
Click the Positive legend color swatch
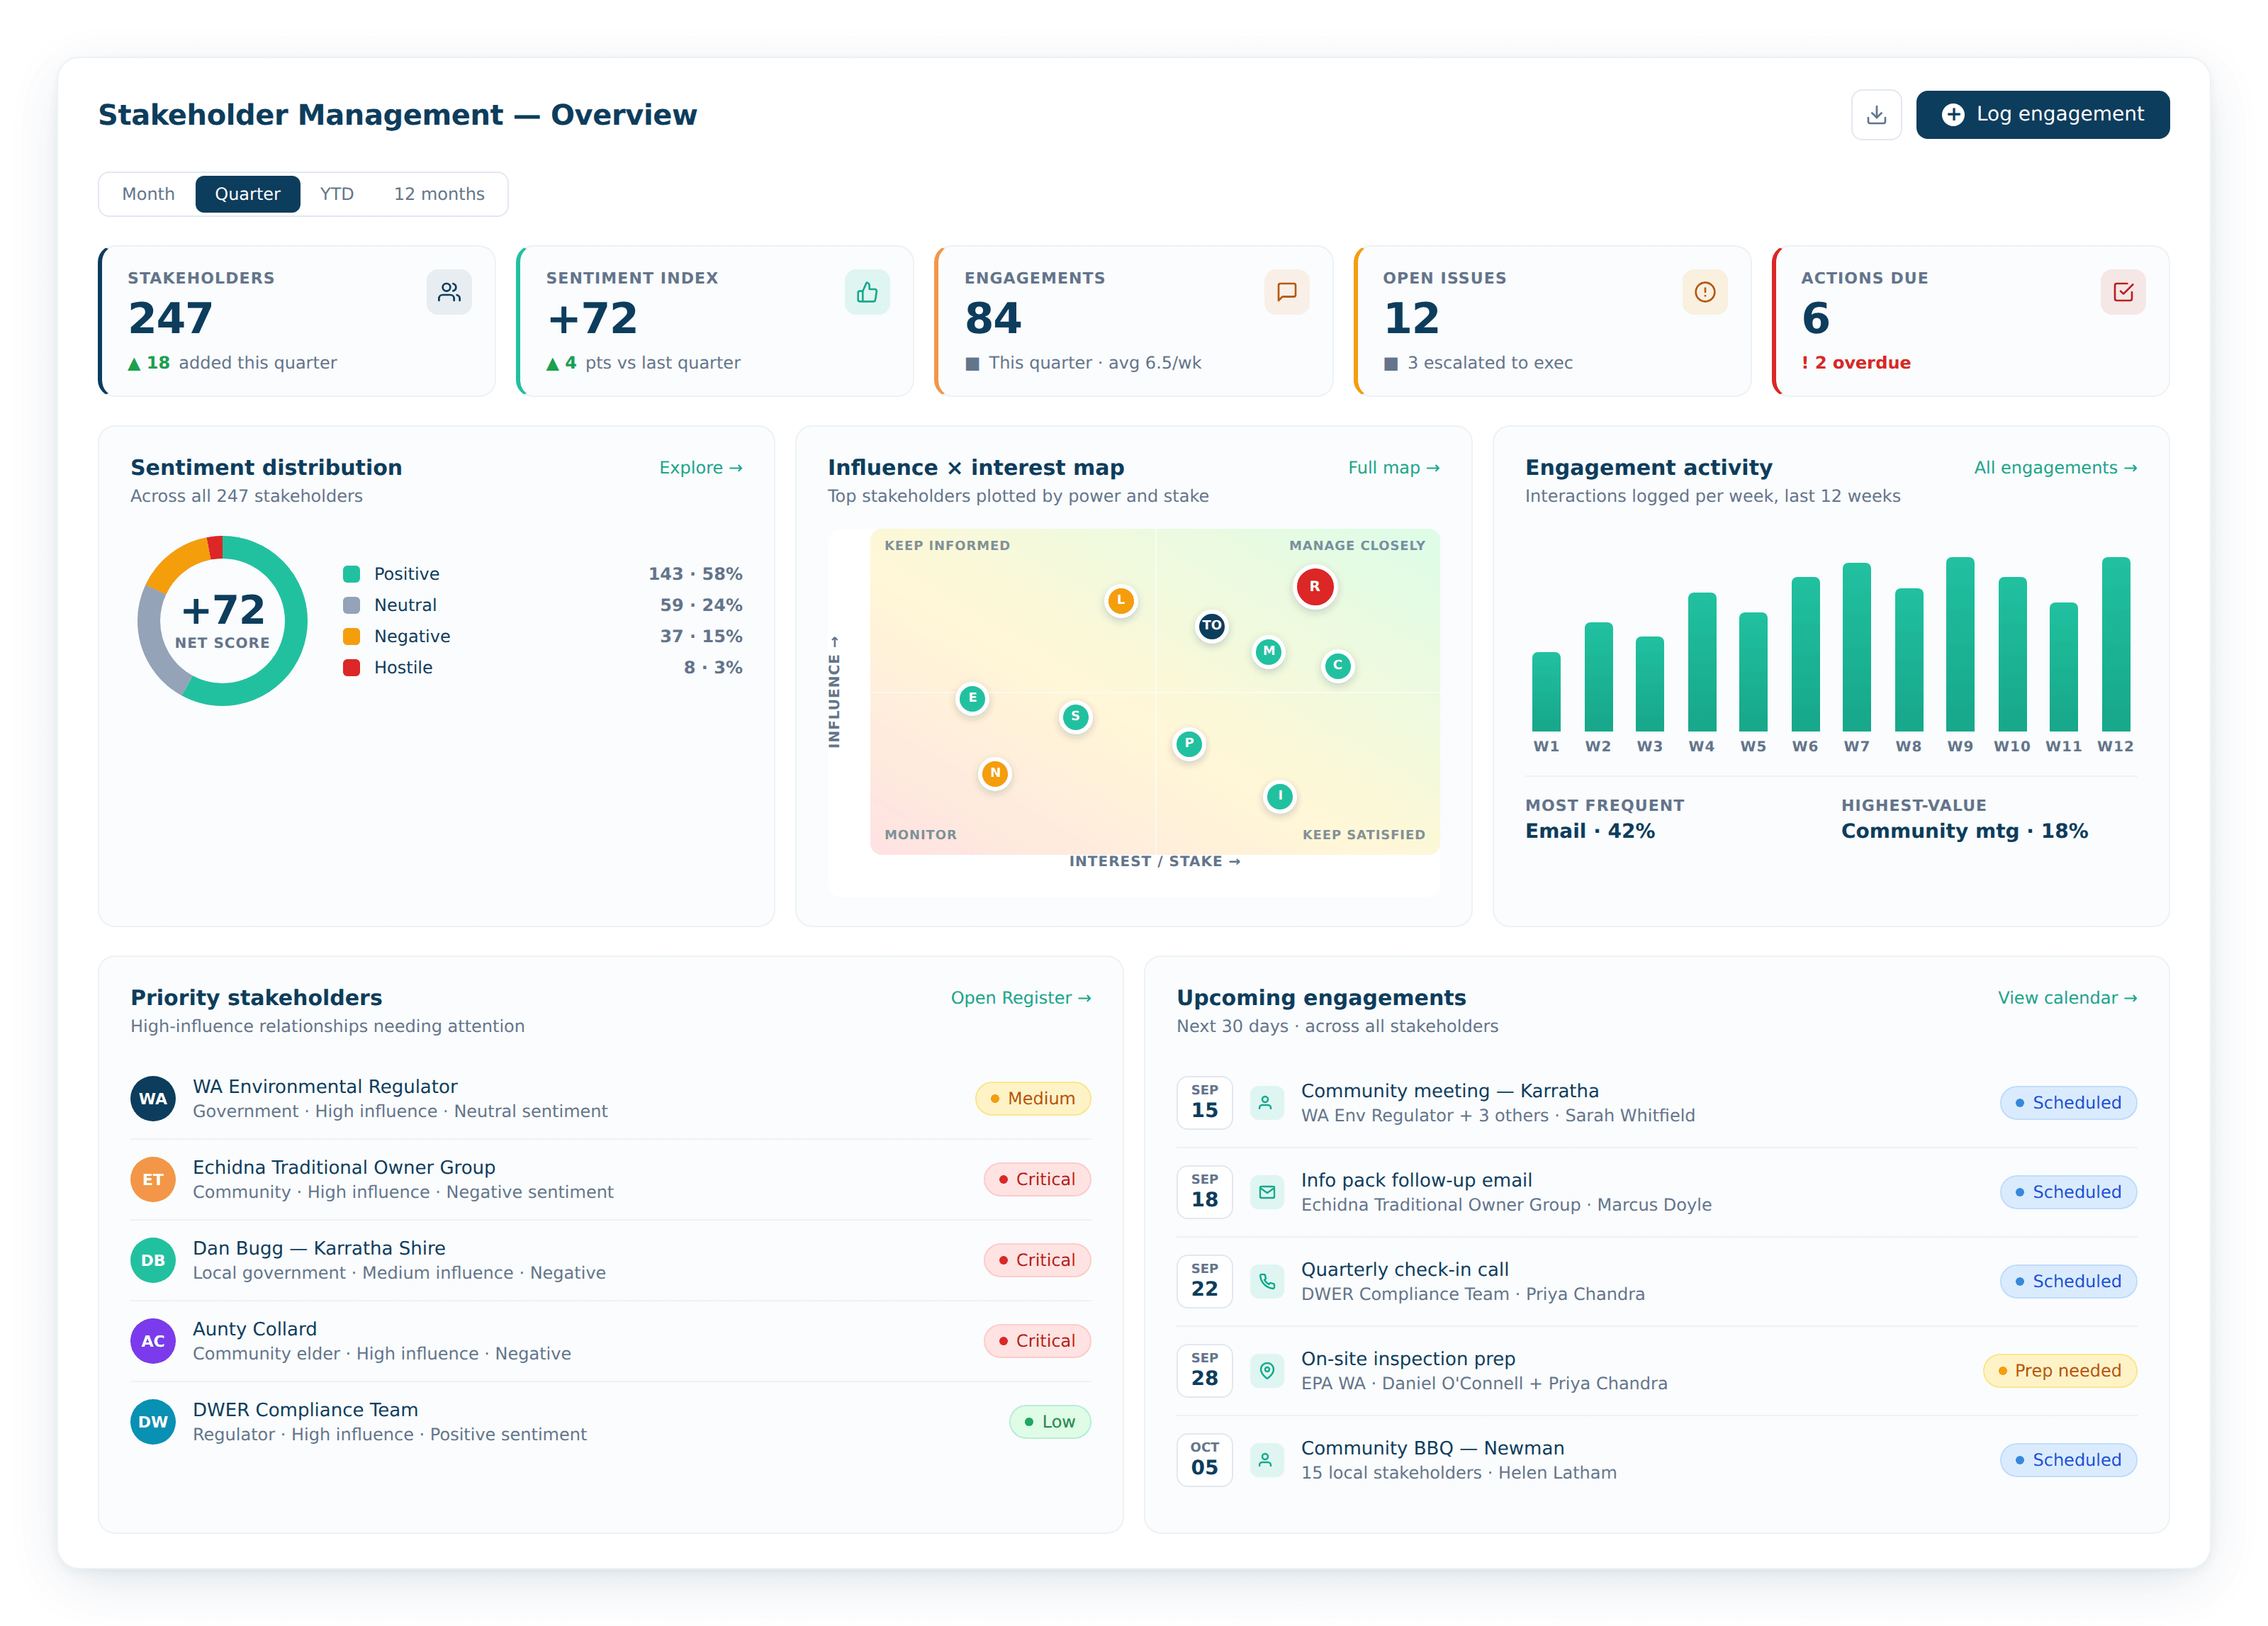click(x=351, y=574)
